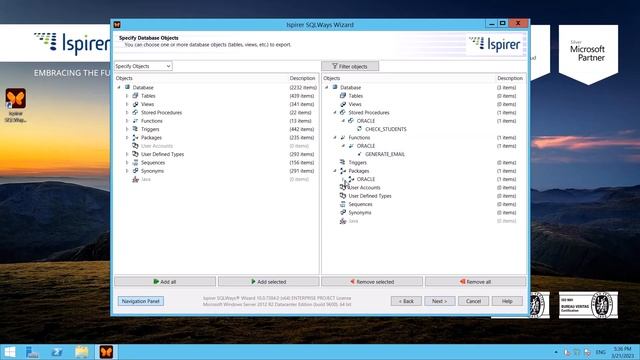Expand Views node in left tree
Image resolution: width=640 pixels, height=360 pixels.
coord(127,104)
